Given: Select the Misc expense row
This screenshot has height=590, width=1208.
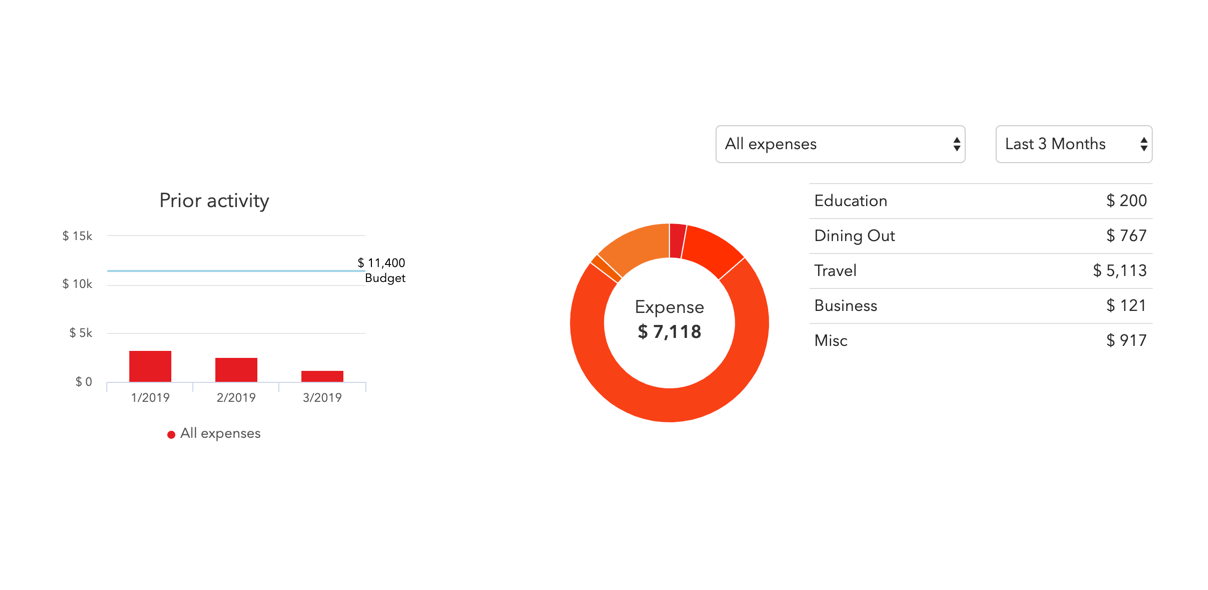Looking at the screenshot, I should pos(980,341).
